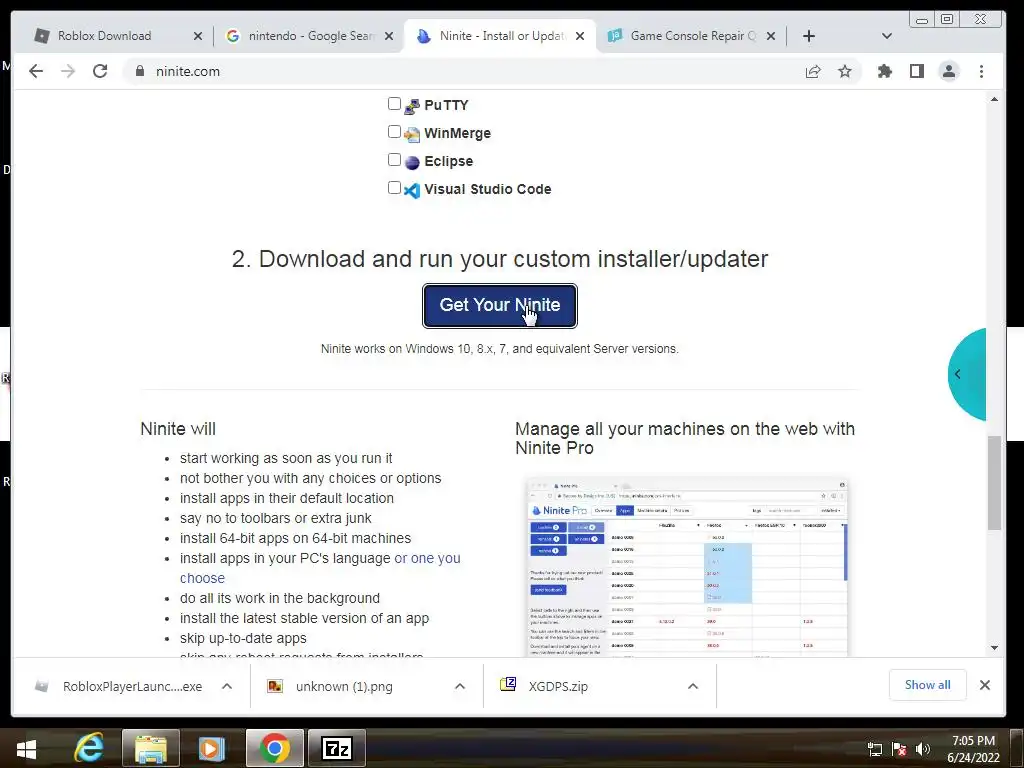Click the network tray icon
Image resolution: width=1024 pixels, height=768 pixels.
pos(875,749)
